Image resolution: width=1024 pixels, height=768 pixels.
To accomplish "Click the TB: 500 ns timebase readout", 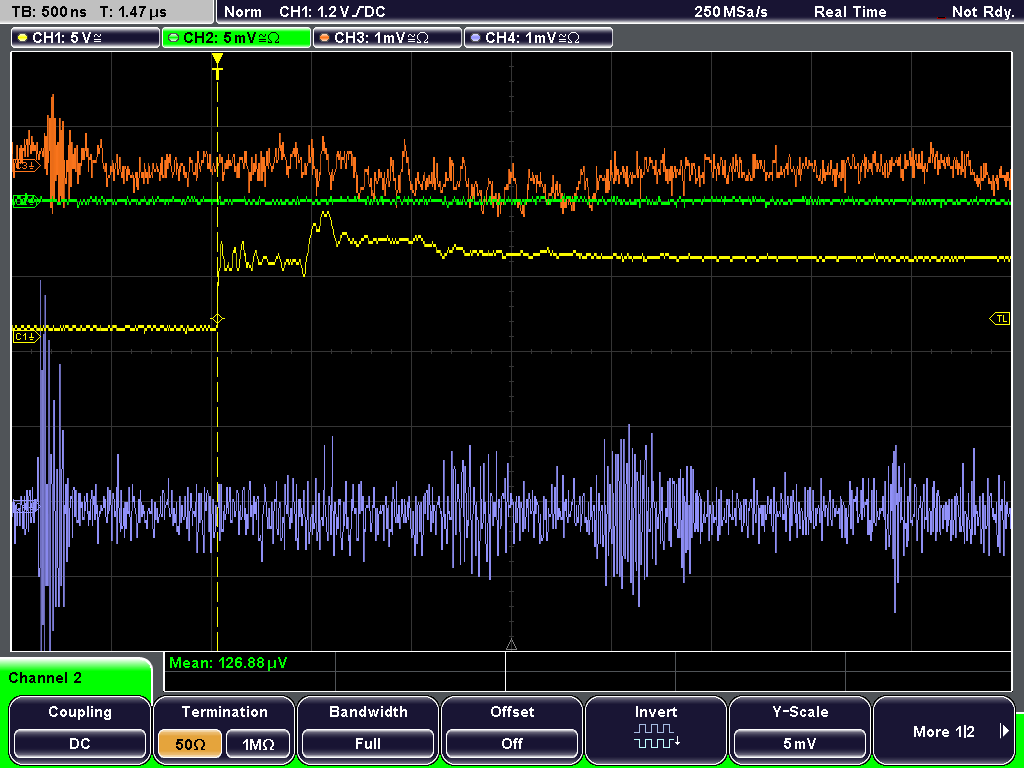I will (x=50, y=12).
